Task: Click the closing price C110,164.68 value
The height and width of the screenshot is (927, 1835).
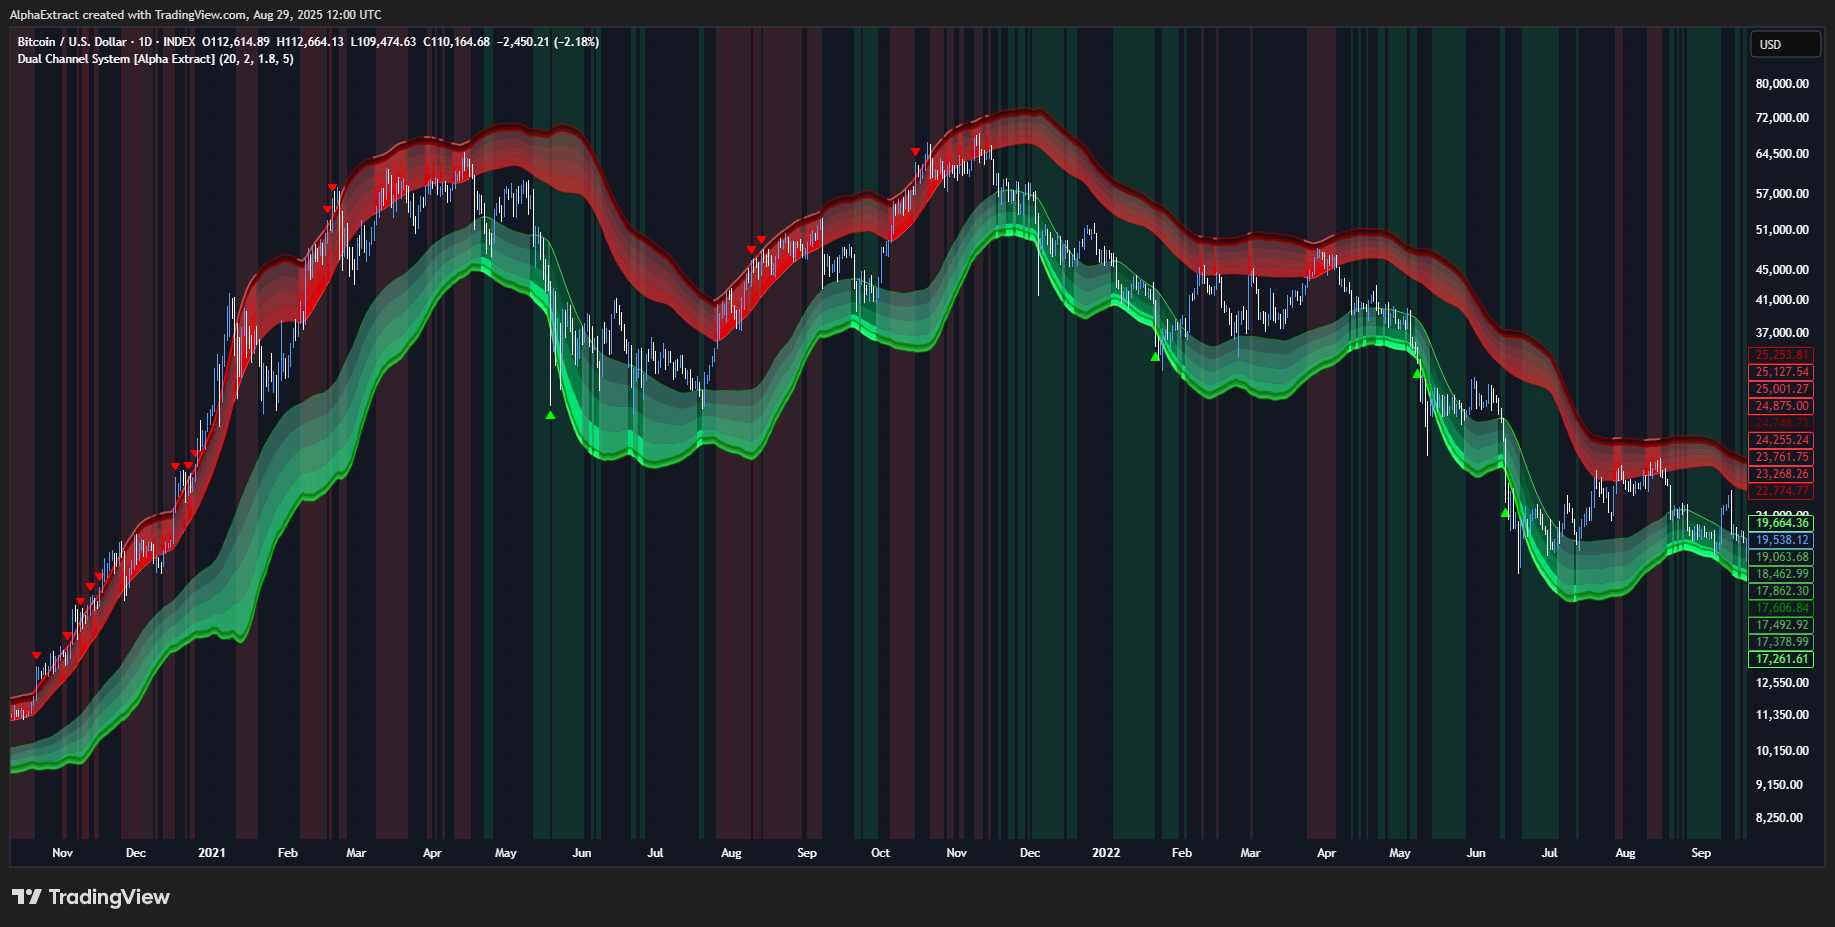Action: (456, 42)
